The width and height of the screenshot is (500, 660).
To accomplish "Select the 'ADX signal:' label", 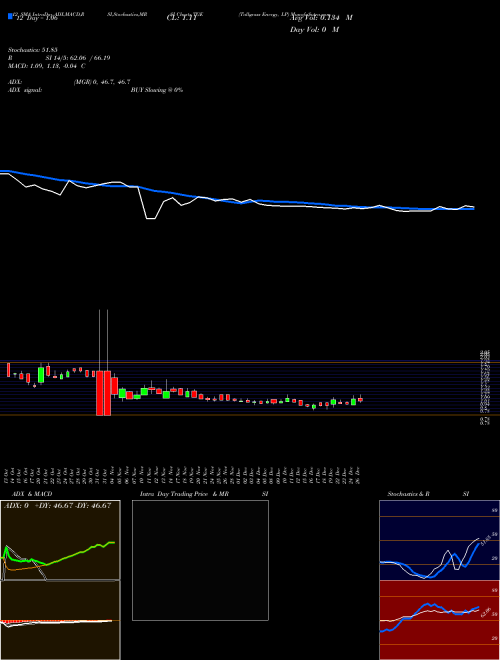I will click(x=24, y=90).
